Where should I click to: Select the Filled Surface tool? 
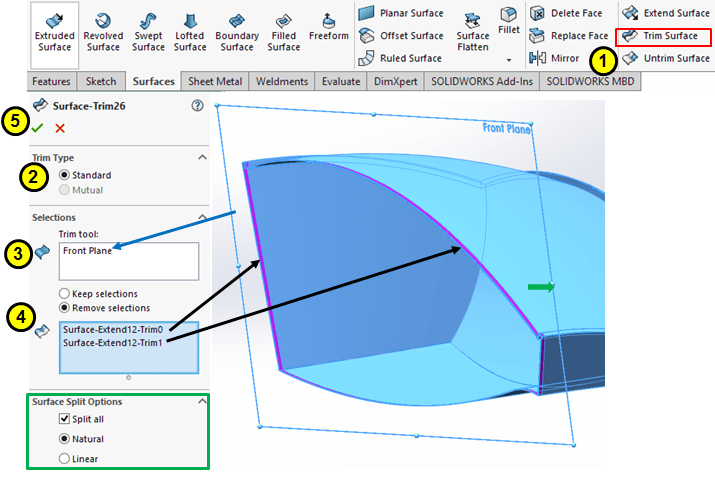tap(283, 31)
